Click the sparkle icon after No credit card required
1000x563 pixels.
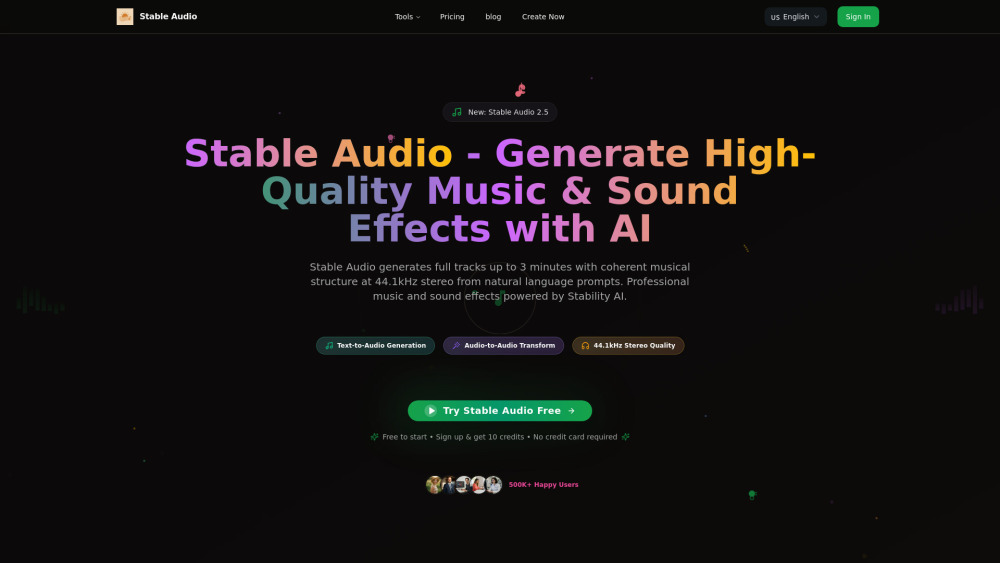(626, 437)
